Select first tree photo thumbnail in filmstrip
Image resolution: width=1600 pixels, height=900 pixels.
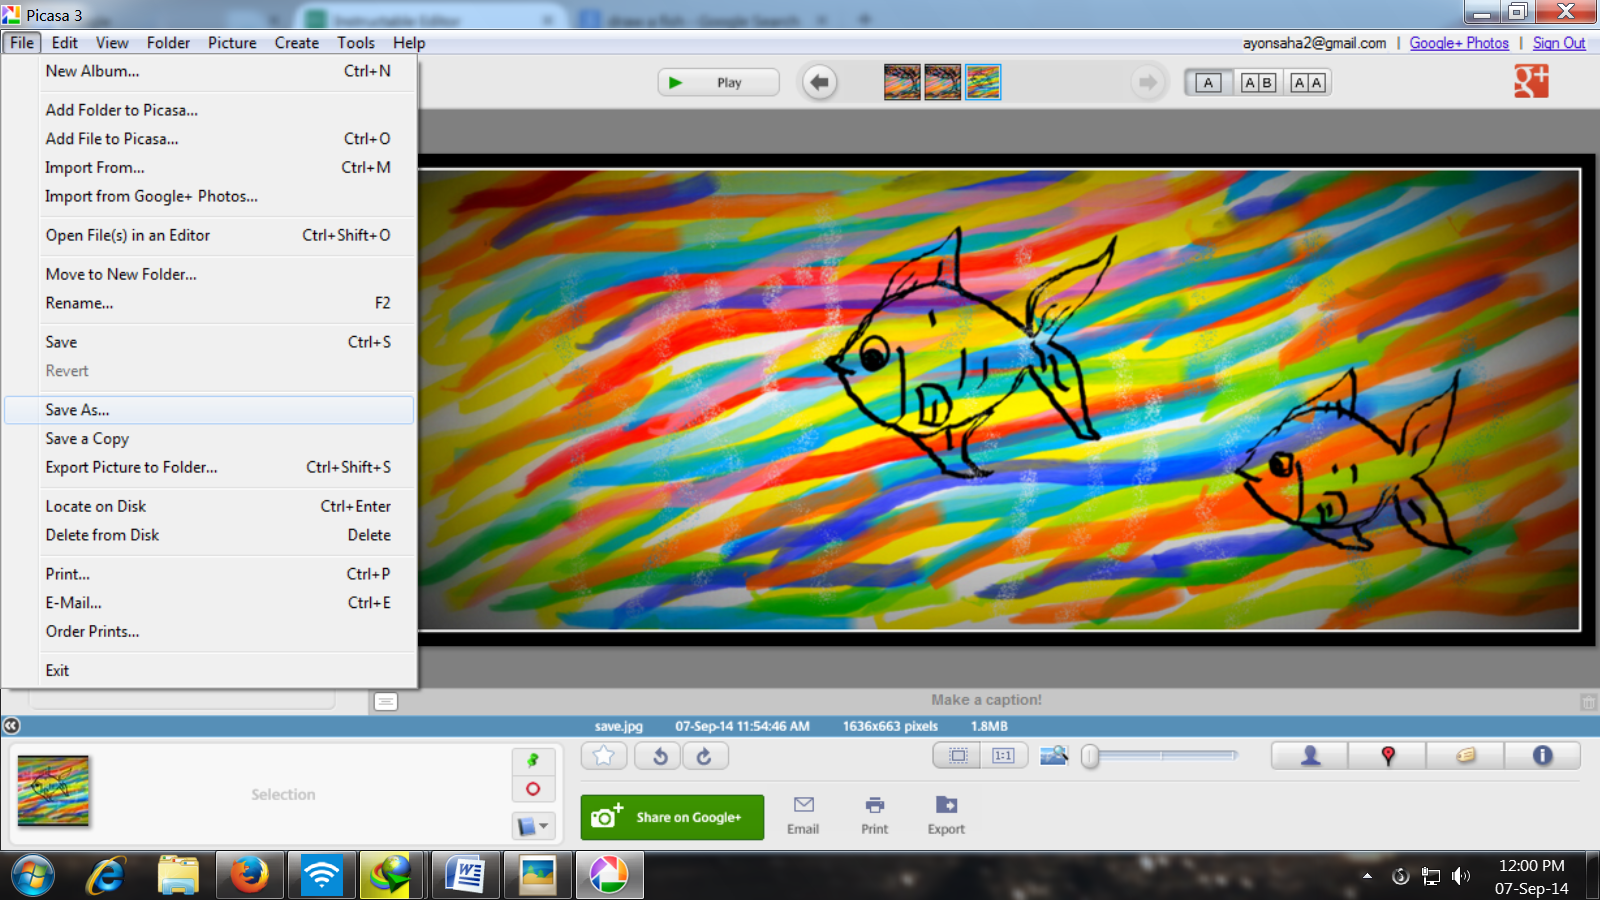(x=902, y=82)
